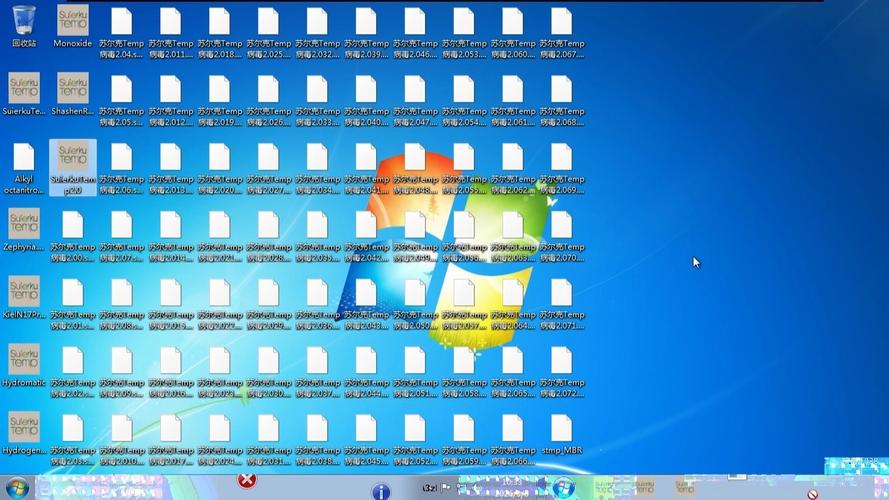The image size is (889, 500).
Task: Select file 苏尔壳Temp病毒2.04.s...
Action: click(x=121, y=33)
